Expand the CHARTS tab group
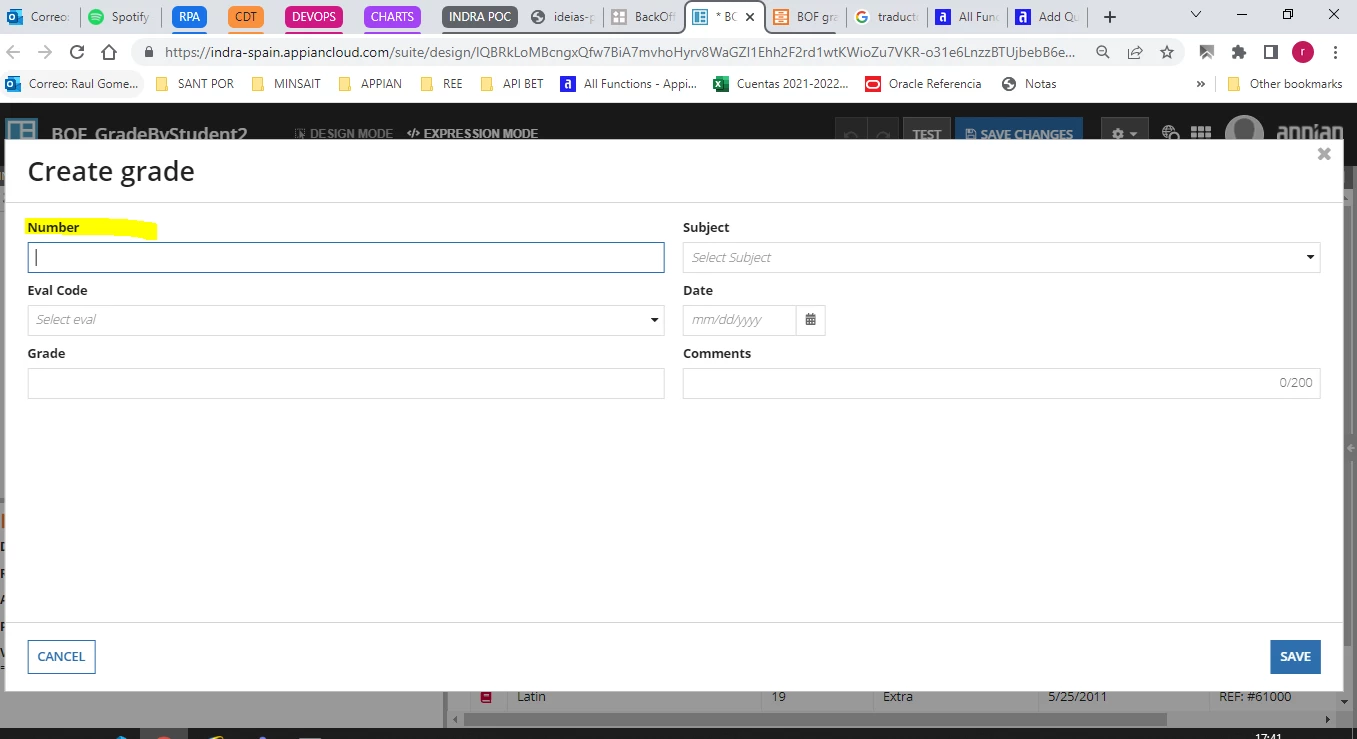 pyautogui.click(x=392, y=17)
